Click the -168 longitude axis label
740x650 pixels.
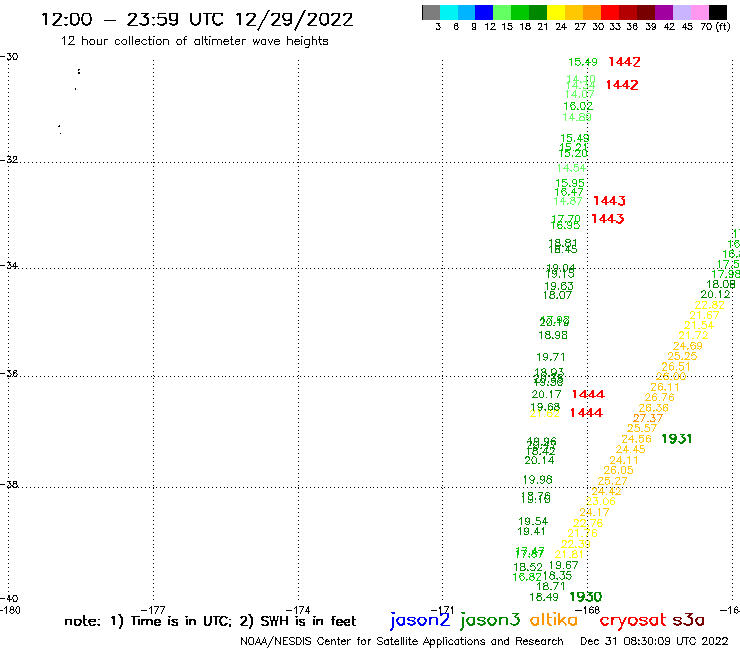click(x=588, y=610)
